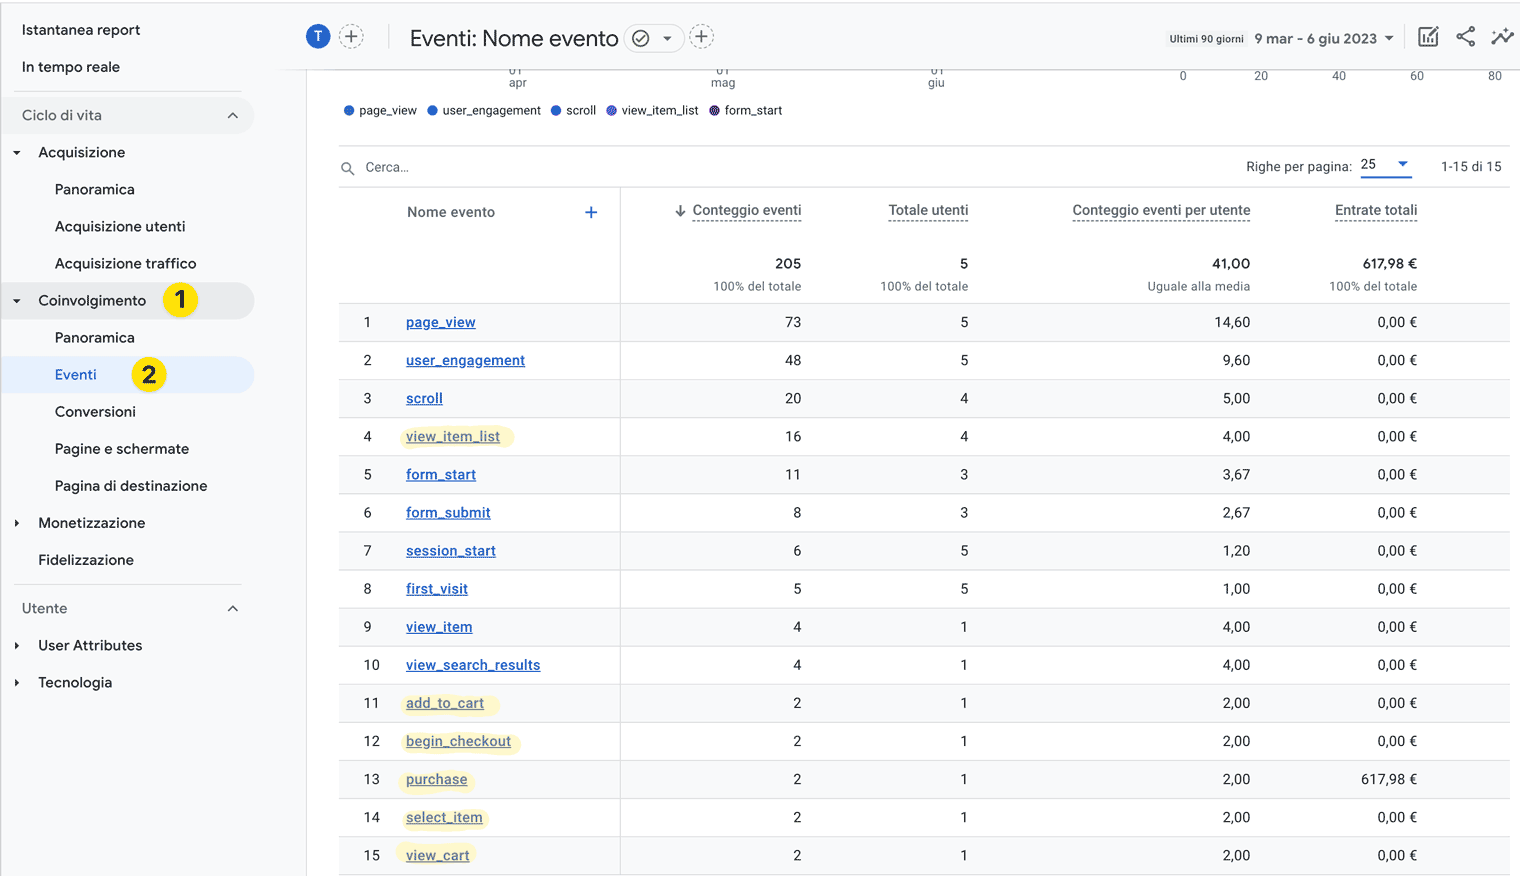Open the user_engagement event link
The image size is (1520, 876).
[x=465, y=360]
